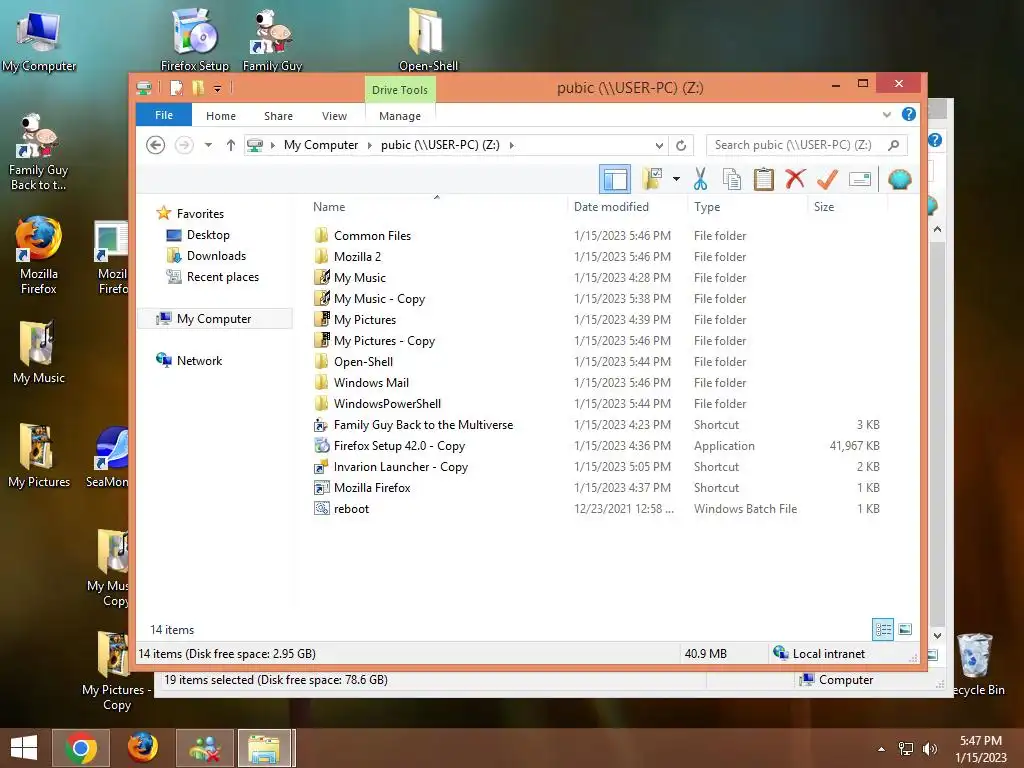Viewport: 1024px width, 768px height.
Task: Click the Cut scissors icon in toolbar
Action: coord(700,178)
